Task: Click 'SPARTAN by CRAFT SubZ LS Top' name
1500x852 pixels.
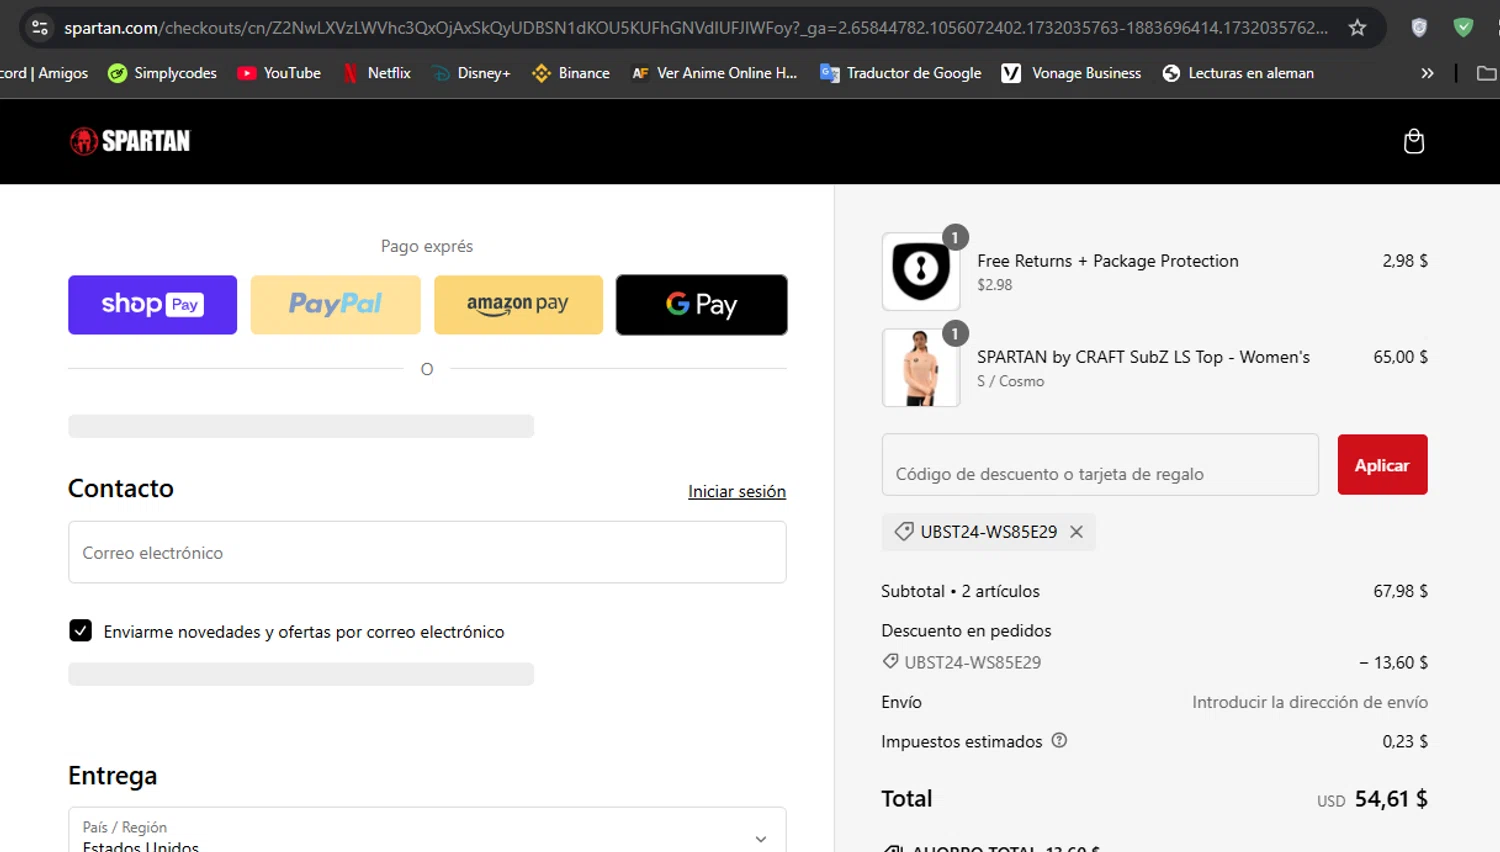Action: coord(1143,357)
